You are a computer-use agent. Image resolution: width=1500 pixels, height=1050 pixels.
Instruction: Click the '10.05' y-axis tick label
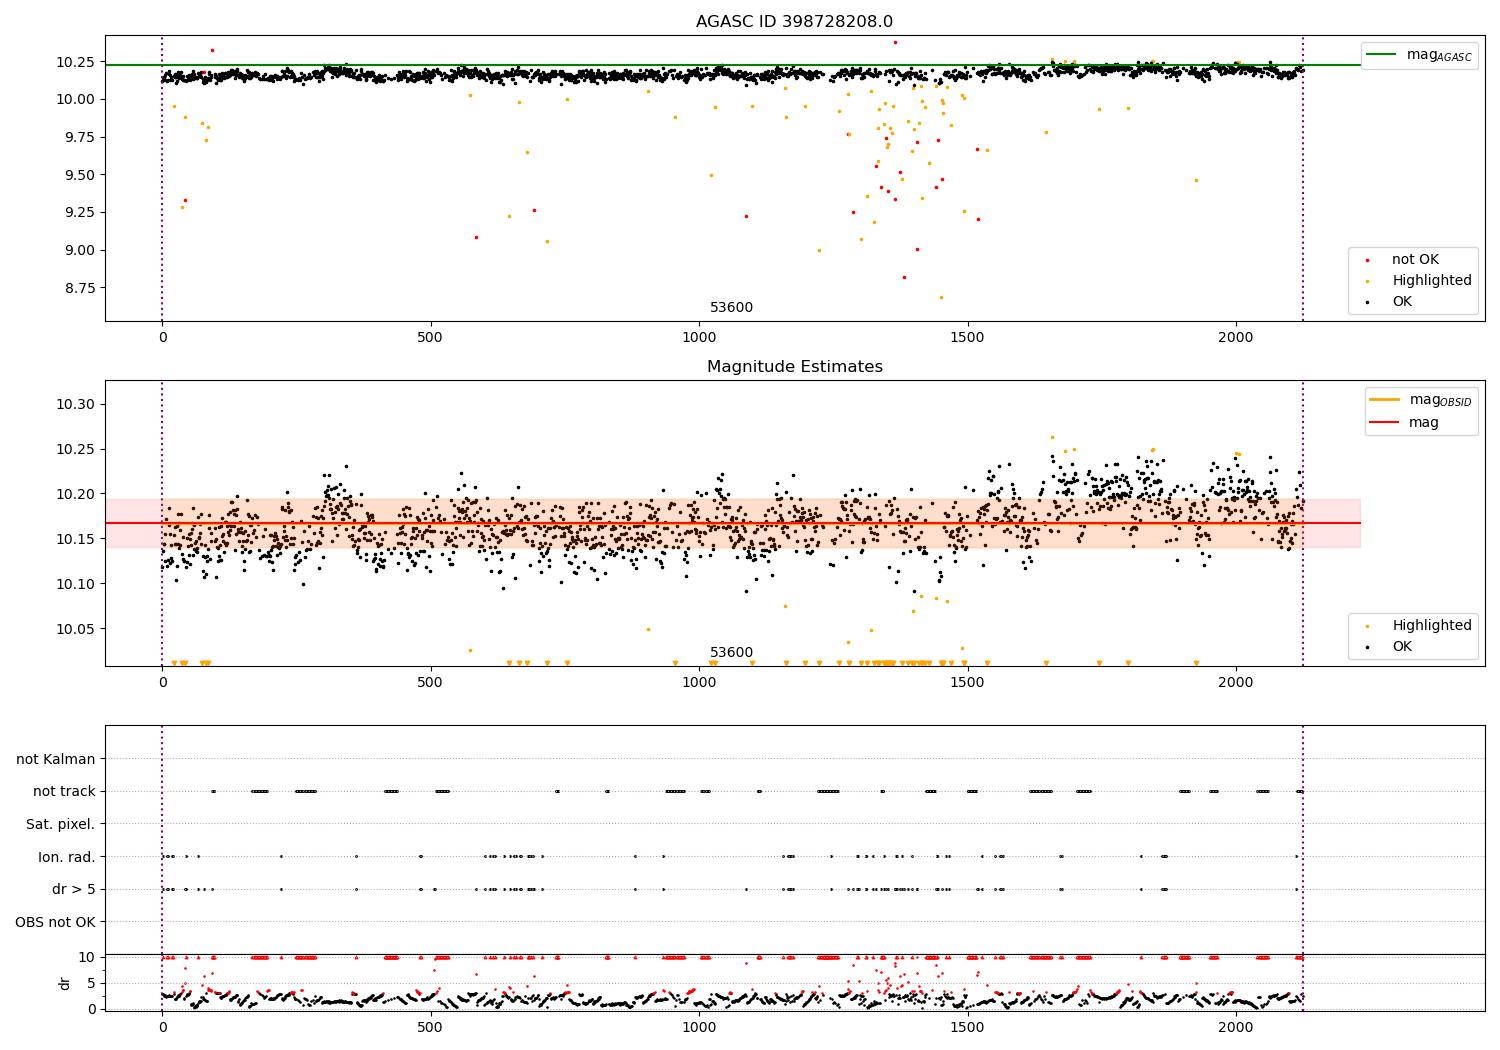(x=76, y=629)
